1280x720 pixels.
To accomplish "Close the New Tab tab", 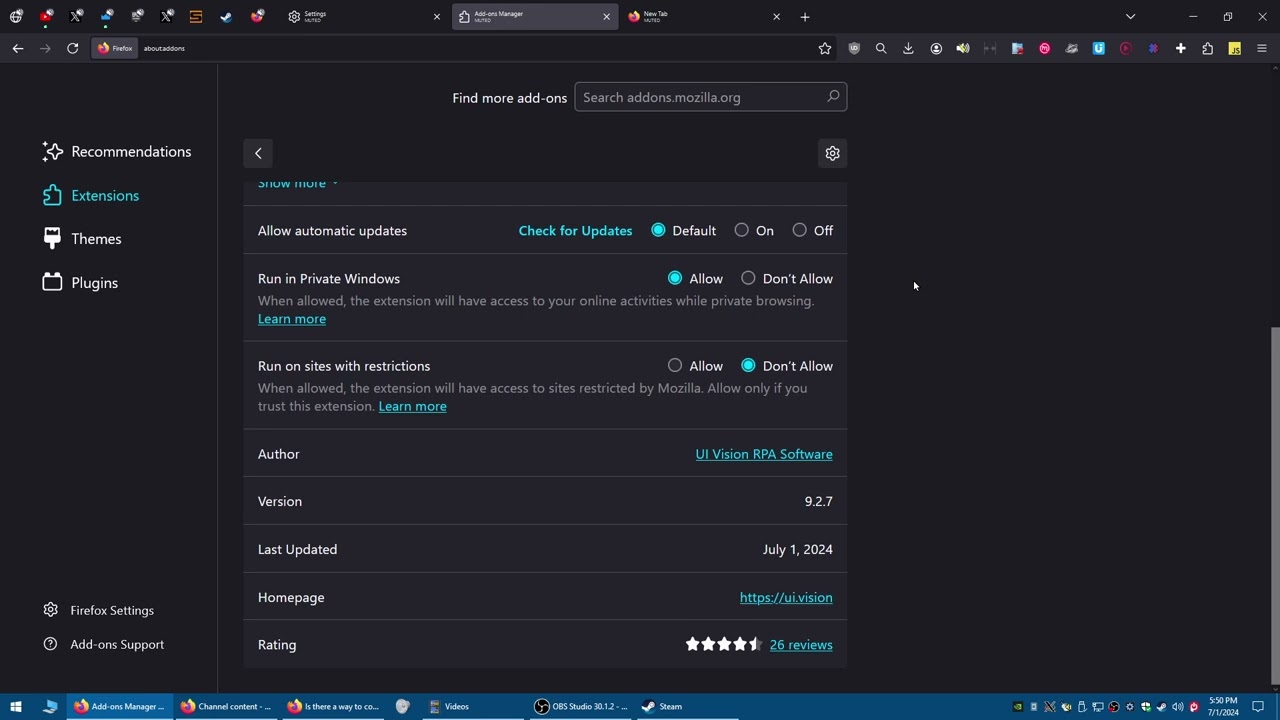I will click(x=776, y=17).
